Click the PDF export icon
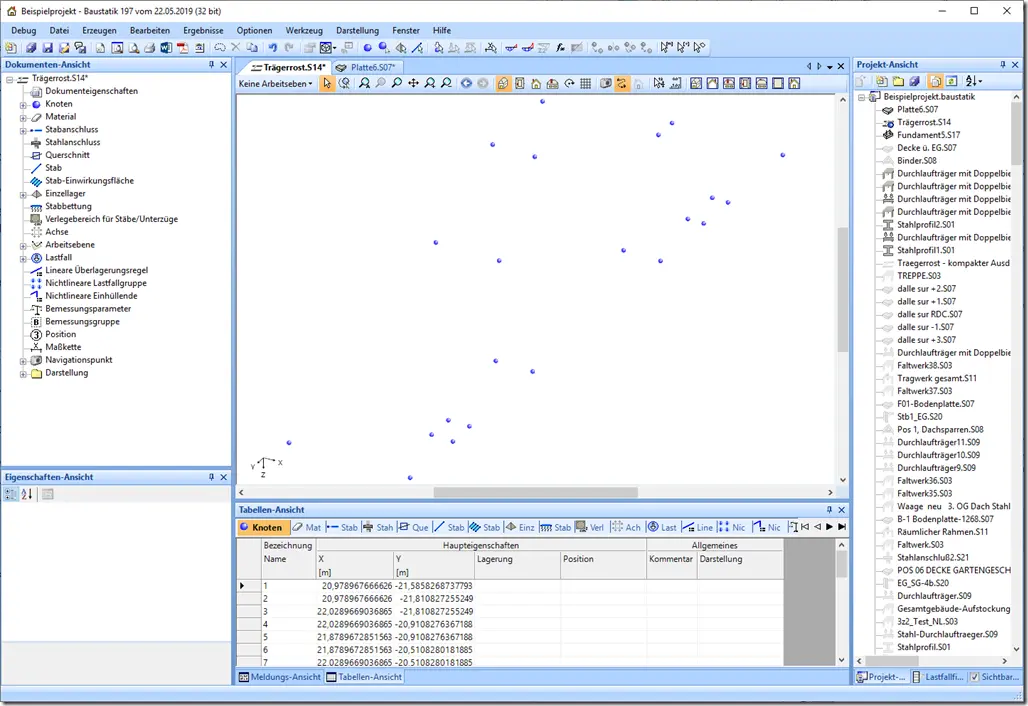 pyautogui.click(x=182, y=48)
